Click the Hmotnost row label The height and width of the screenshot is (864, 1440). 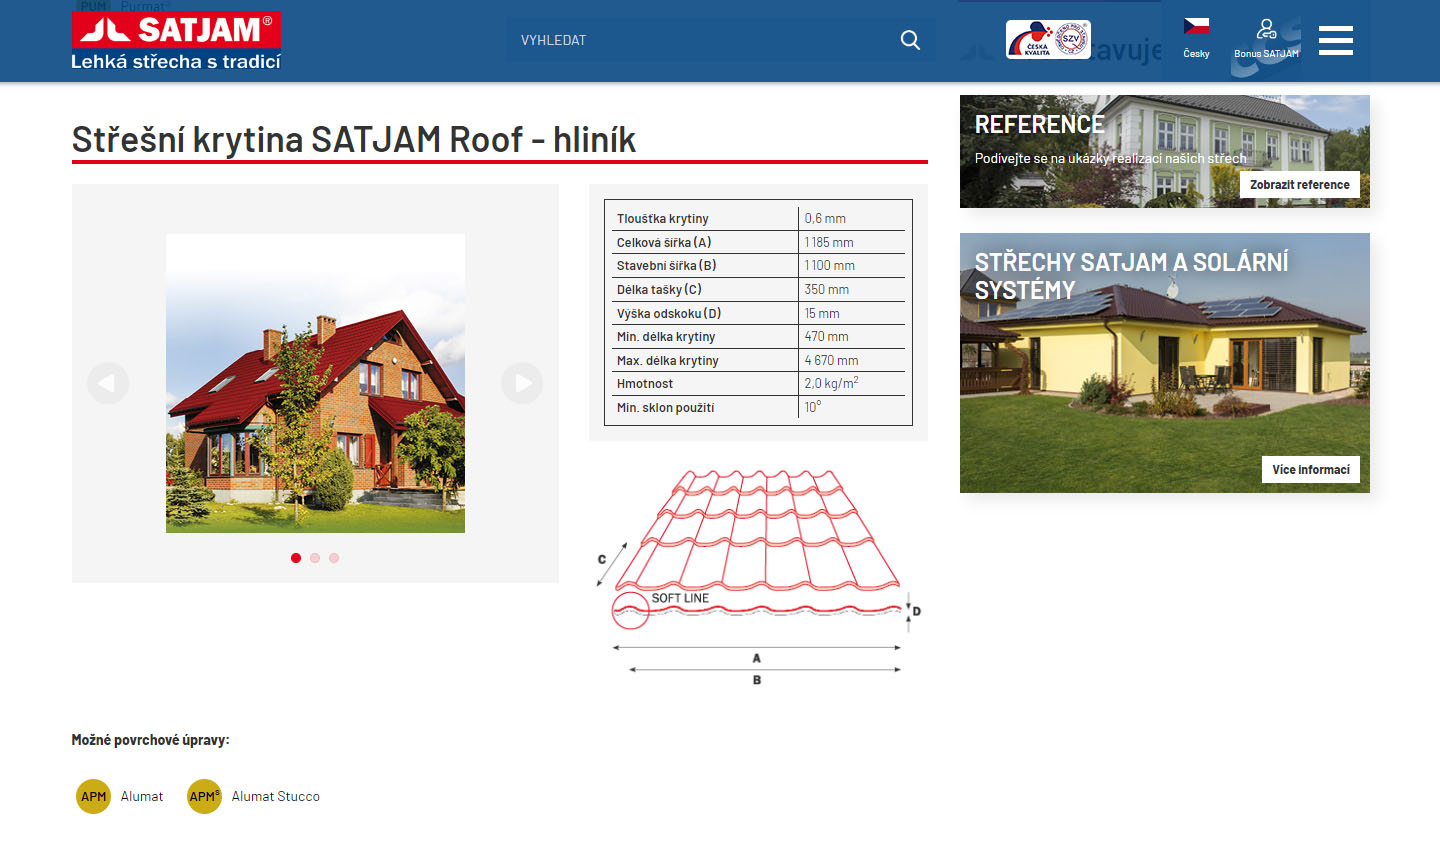(645, 384)
